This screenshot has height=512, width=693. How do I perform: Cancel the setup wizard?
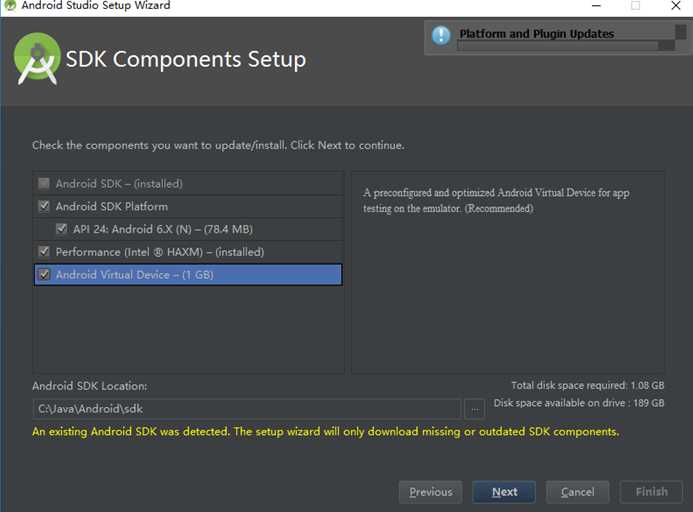pos(578,492)
